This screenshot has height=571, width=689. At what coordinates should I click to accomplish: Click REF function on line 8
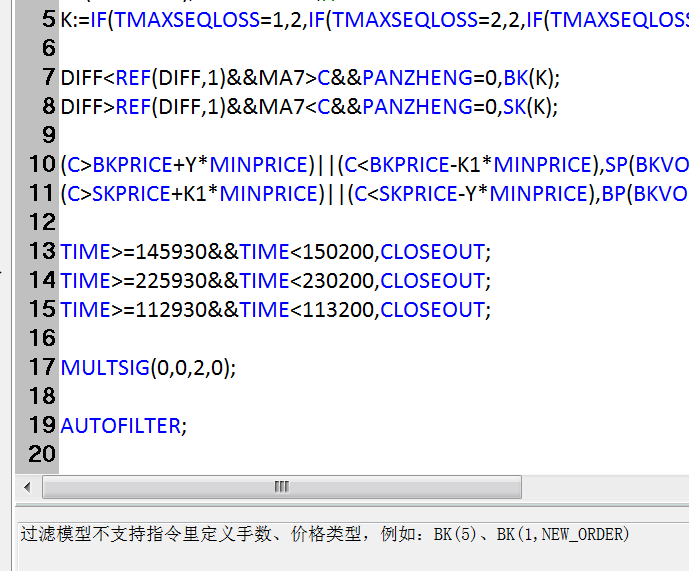pos(133,107)
